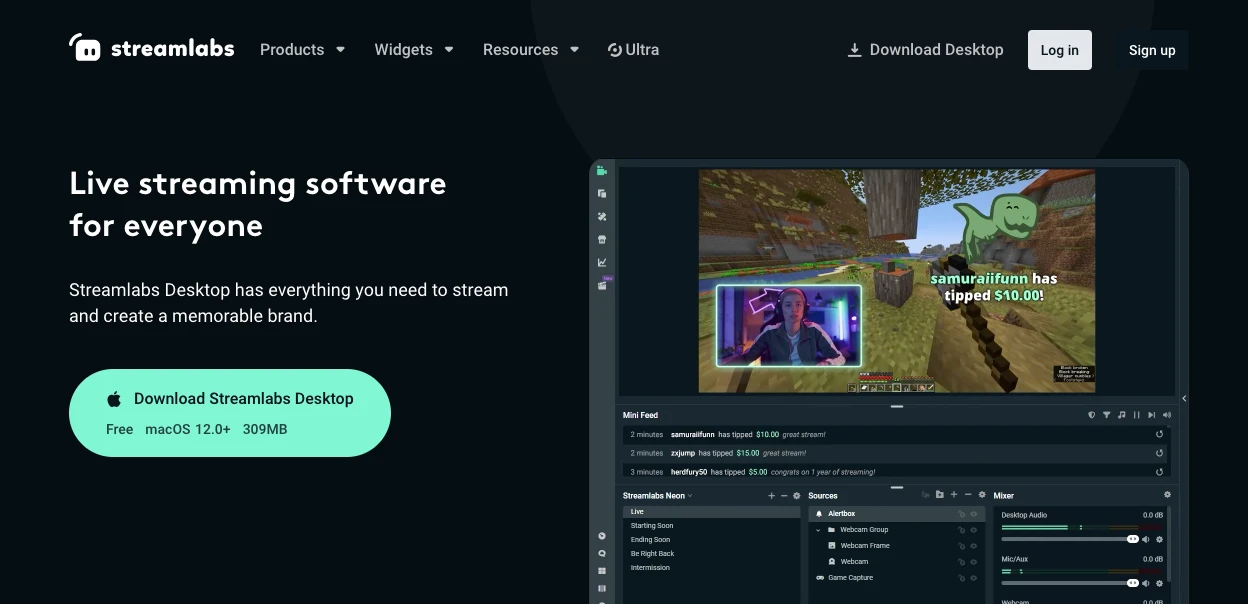Select the Game Capture source row

pyautogui.click(x=898, y=578)
